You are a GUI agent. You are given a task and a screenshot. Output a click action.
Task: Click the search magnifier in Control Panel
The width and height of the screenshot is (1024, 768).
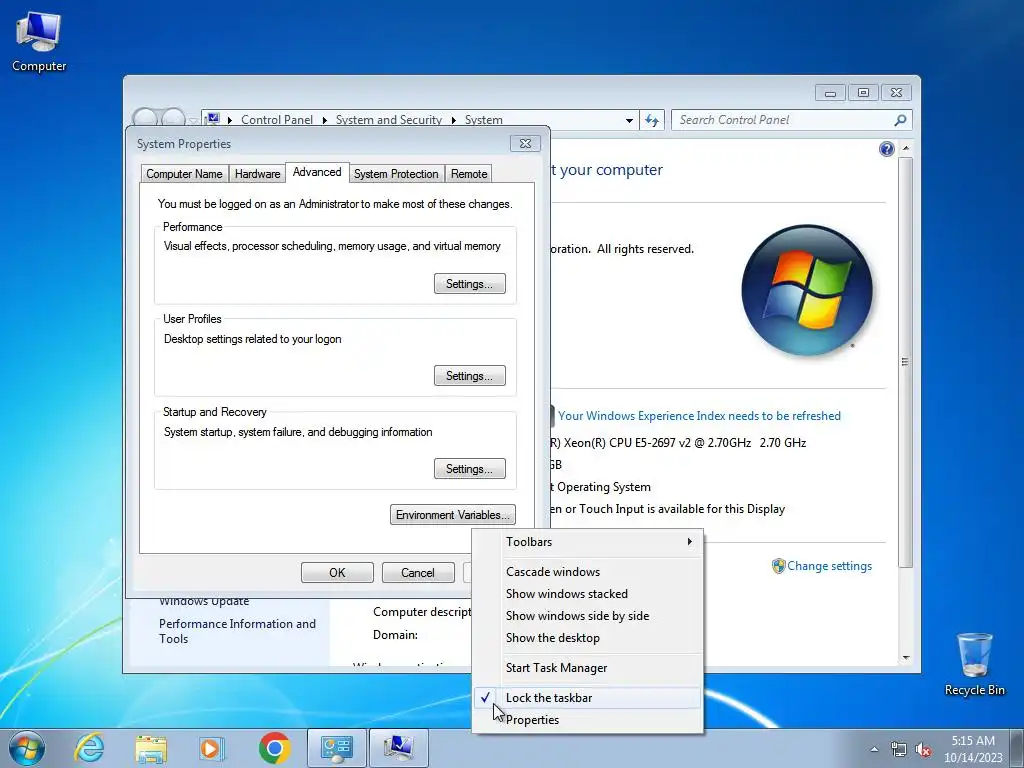900,120
